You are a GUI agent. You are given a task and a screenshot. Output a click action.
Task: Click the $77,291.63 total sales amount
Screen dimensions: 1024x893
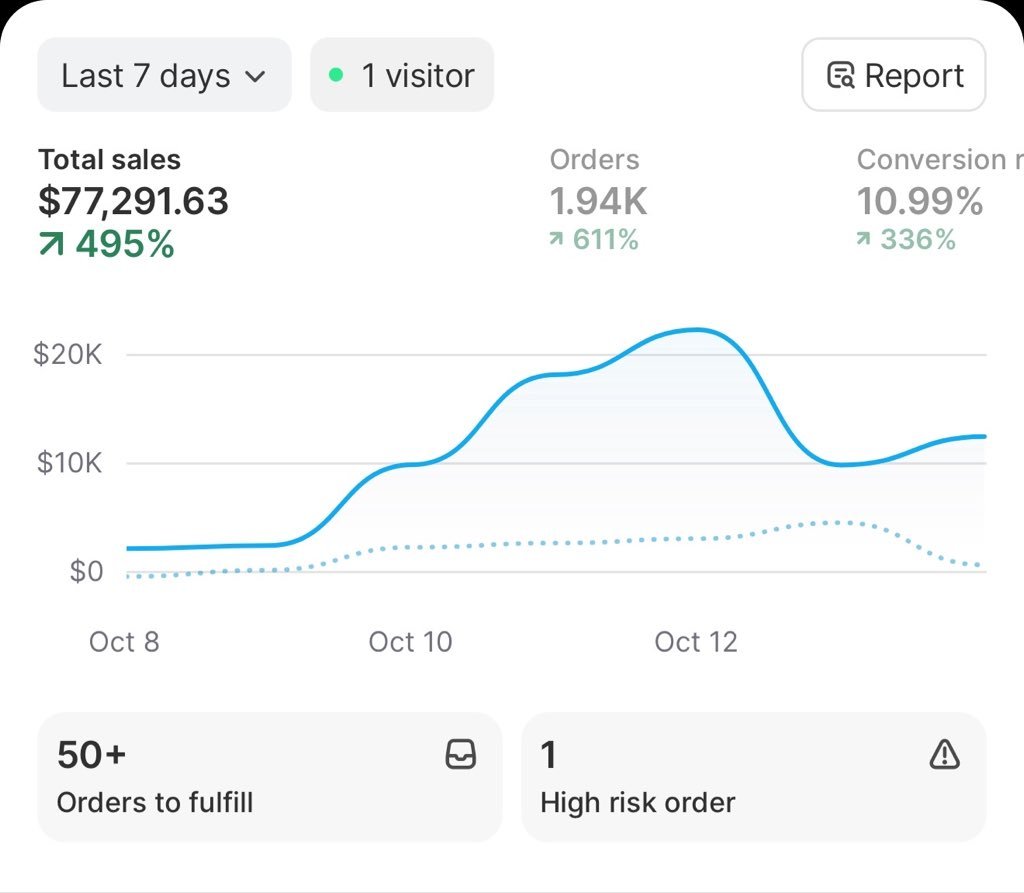[x=133, y=201]
